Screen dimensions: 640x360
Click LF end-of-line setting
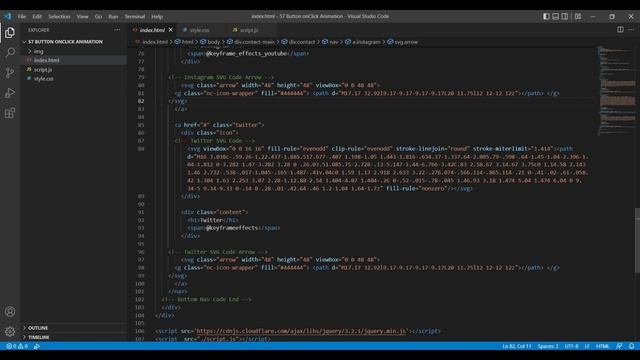click(x=587, y=346)
